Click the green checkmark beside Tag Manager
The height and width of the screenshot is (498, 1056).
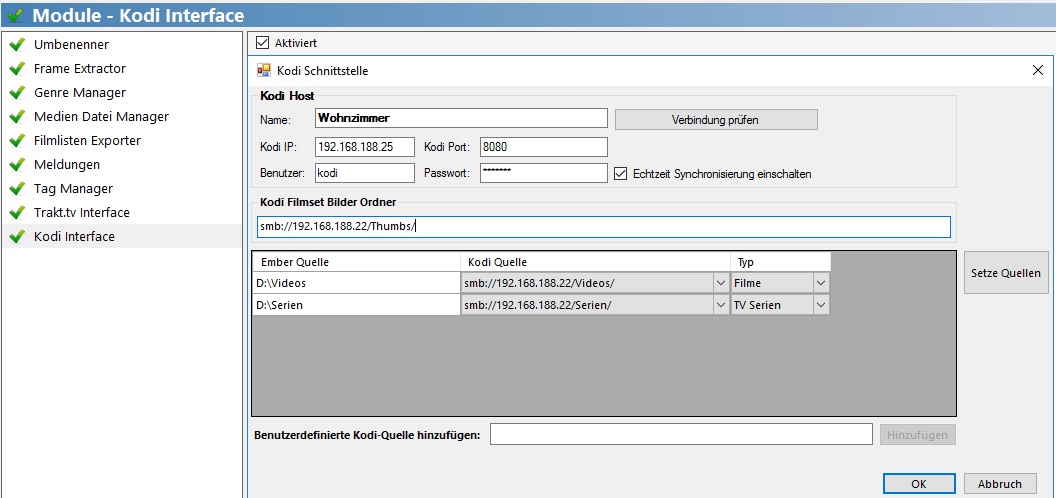16,189
